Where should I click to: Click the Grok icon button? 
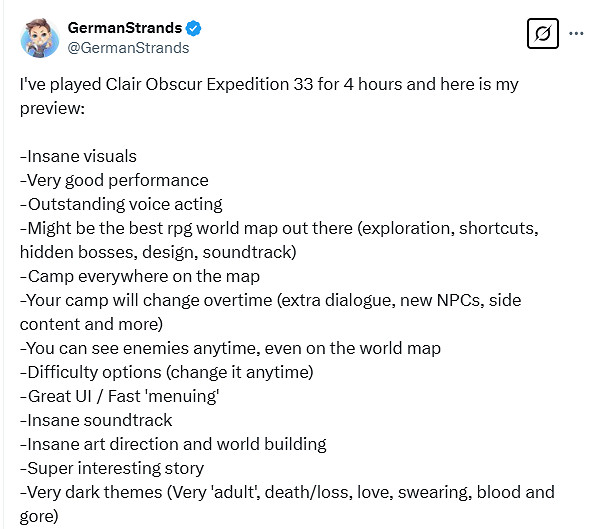click(x=542, y=34)
